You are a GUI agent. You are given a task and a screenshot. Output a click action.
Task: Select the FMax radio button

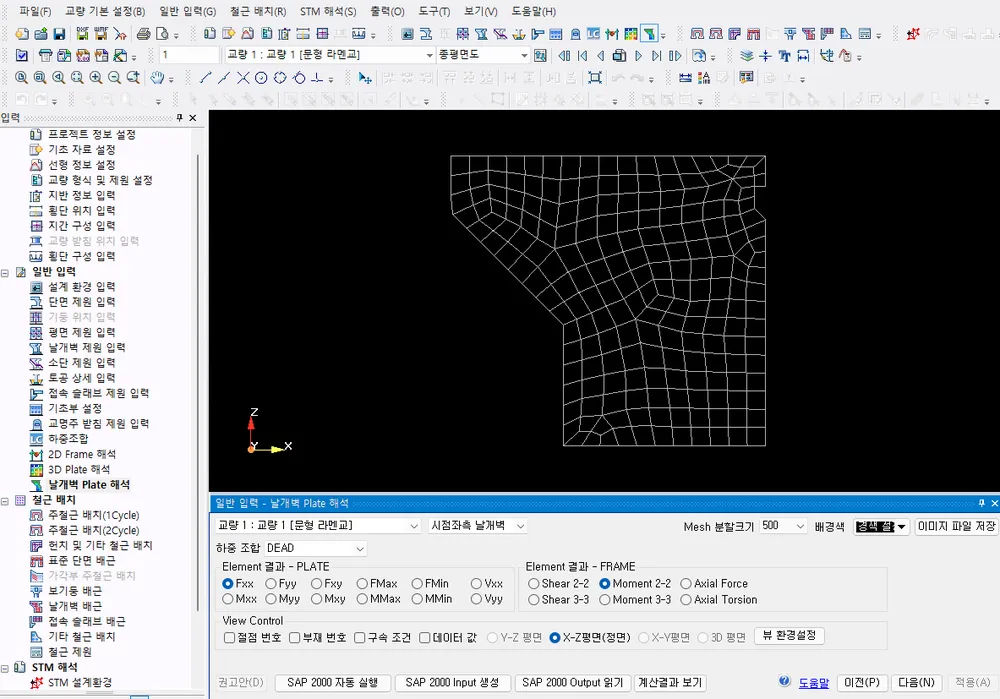pyautogui.click(x=377, y=584)
